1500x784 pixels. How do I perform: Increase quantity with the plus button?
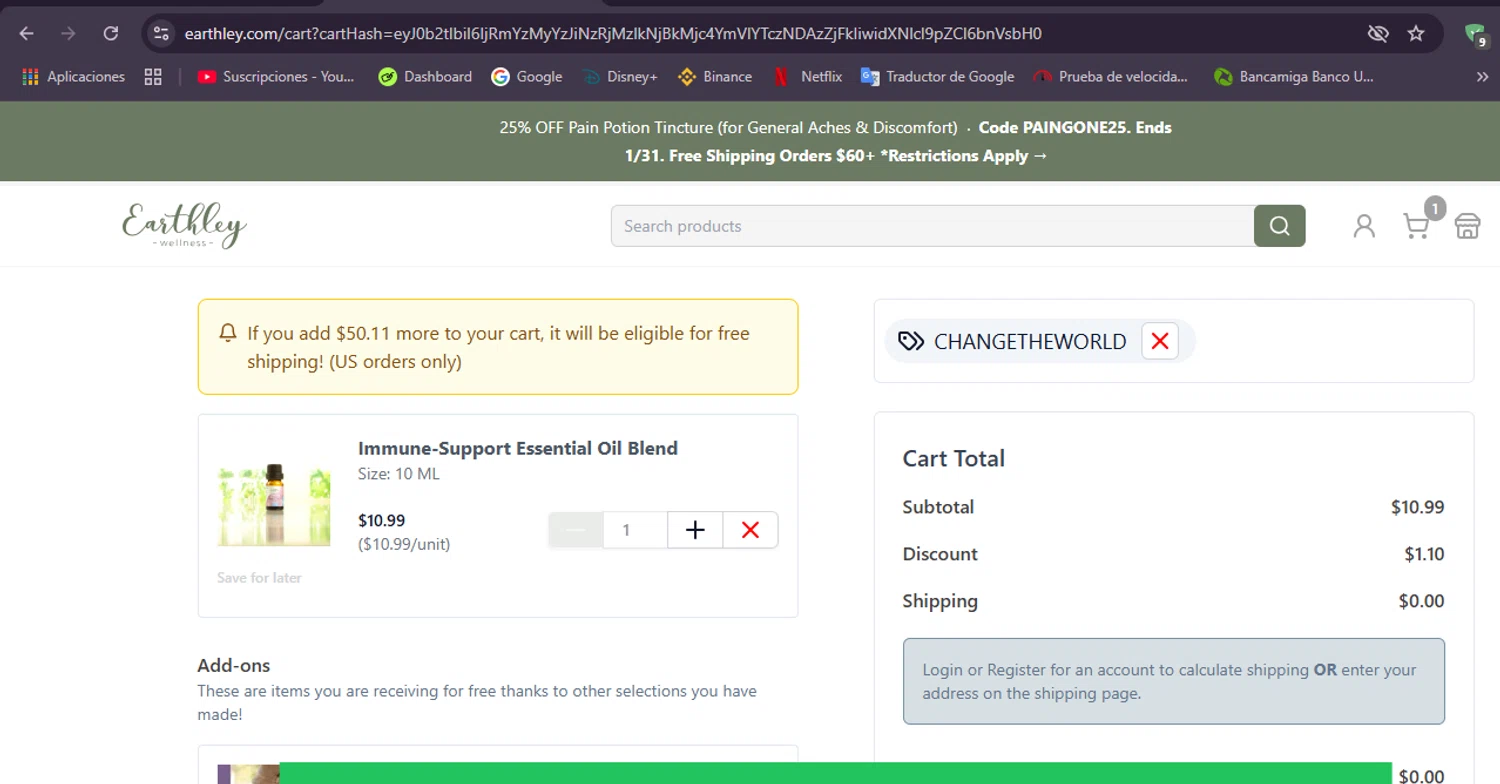click(x=695, y=530)
